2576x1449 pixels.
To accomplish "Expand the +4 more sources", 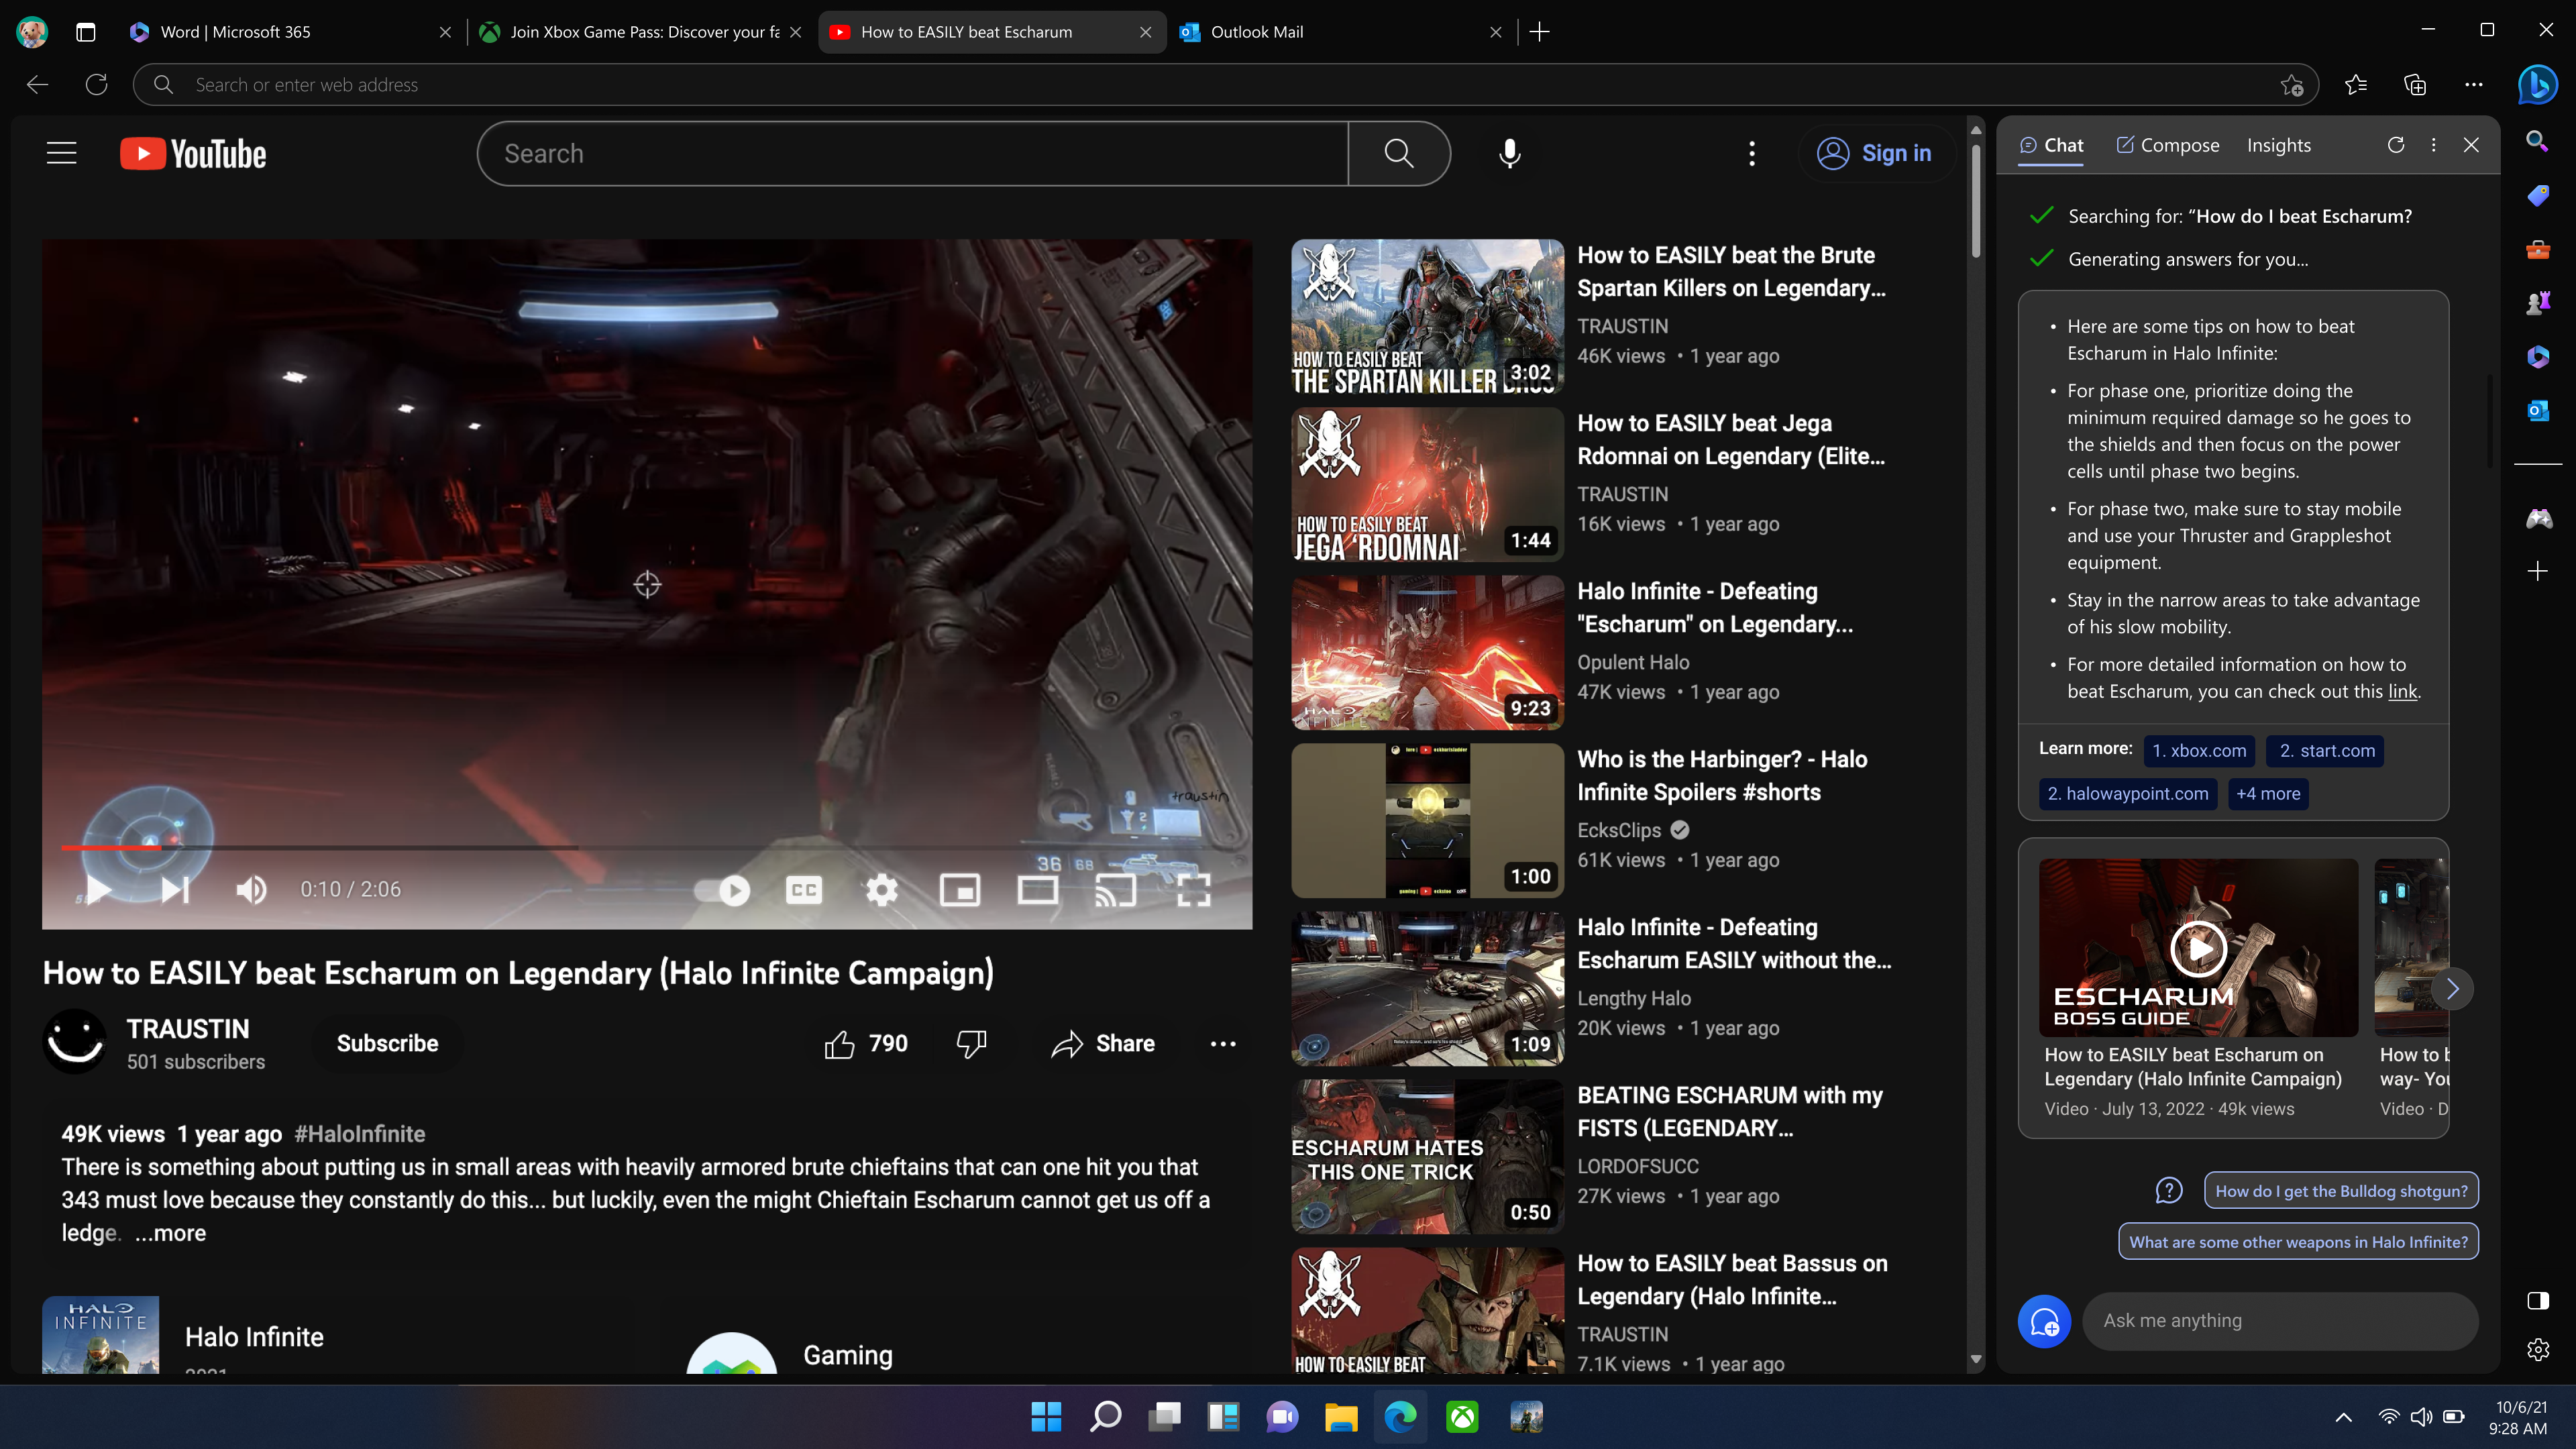I will (2268, 794).
